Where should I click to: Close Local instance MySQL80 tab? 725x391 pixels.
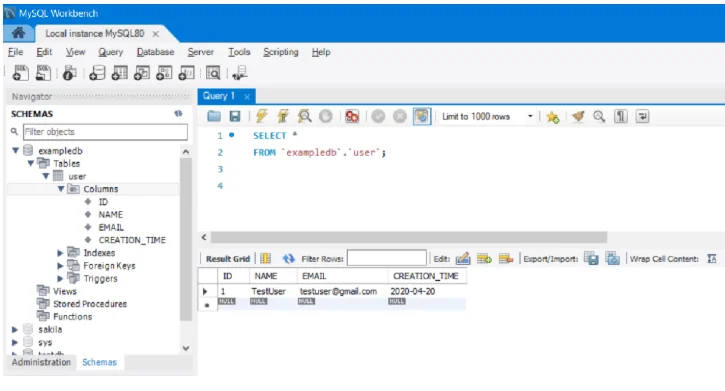(156, 34)
